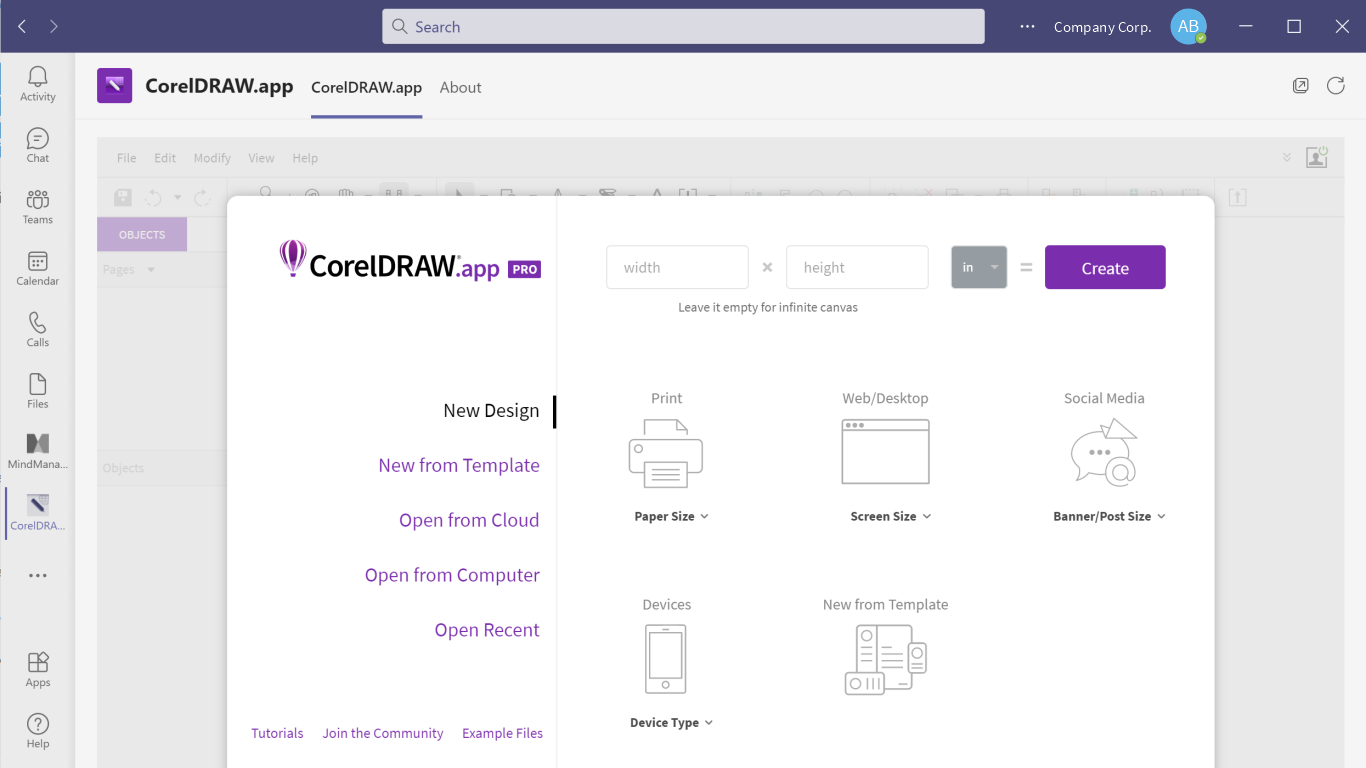1366x768 pixels.
Task: Open the Apps store in sidebar
Action: click(x=38, y=669)
